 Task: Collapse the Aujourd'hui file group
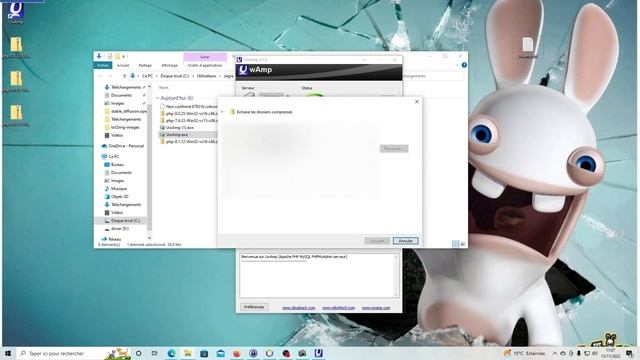click(158, 98)
